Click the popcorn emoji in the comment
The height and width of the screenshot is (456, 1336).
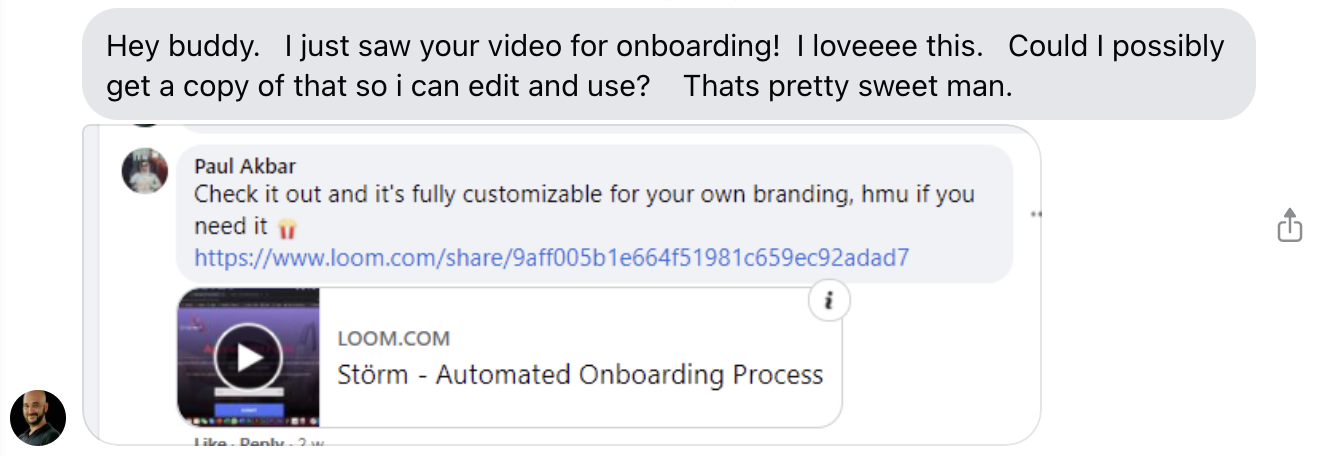coord(288,228)
